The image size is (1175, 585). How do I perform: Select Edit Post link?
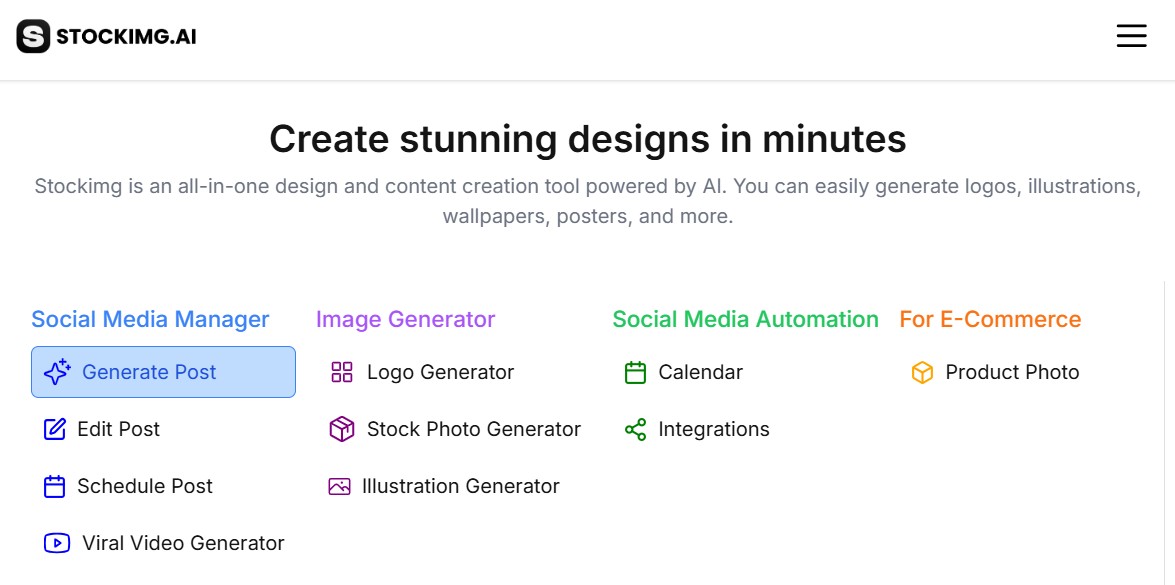[x=118, y=429]
